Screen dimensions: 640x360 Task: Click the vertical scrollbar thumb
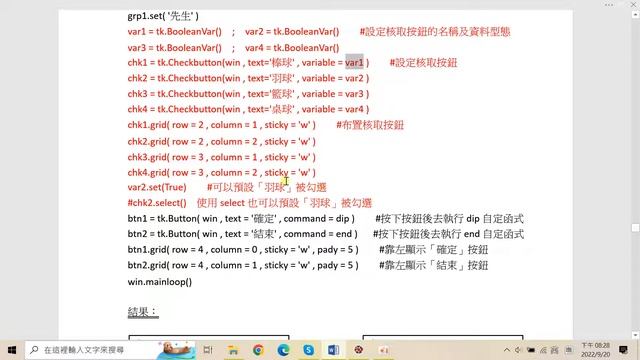pos(636,228)
